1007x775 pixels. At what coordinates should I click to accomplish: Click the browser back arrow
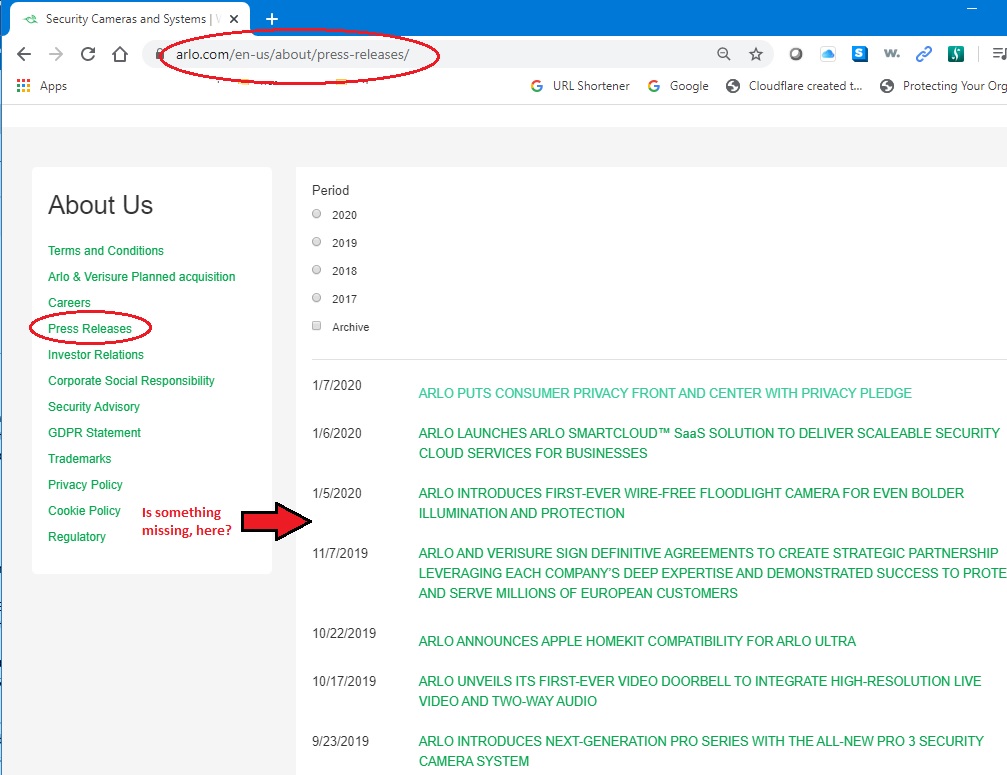pos(24,55)
